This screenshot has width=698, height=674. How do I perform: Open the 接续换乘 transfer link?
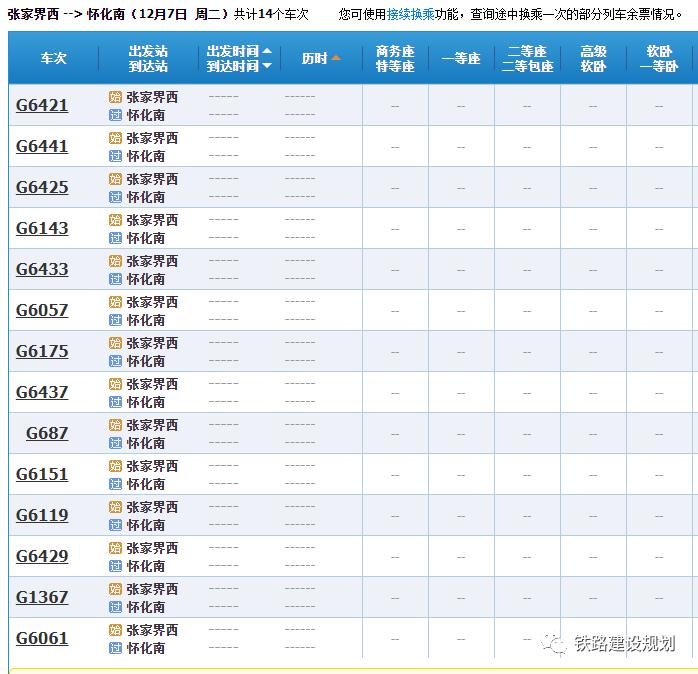tap(413, 15)
